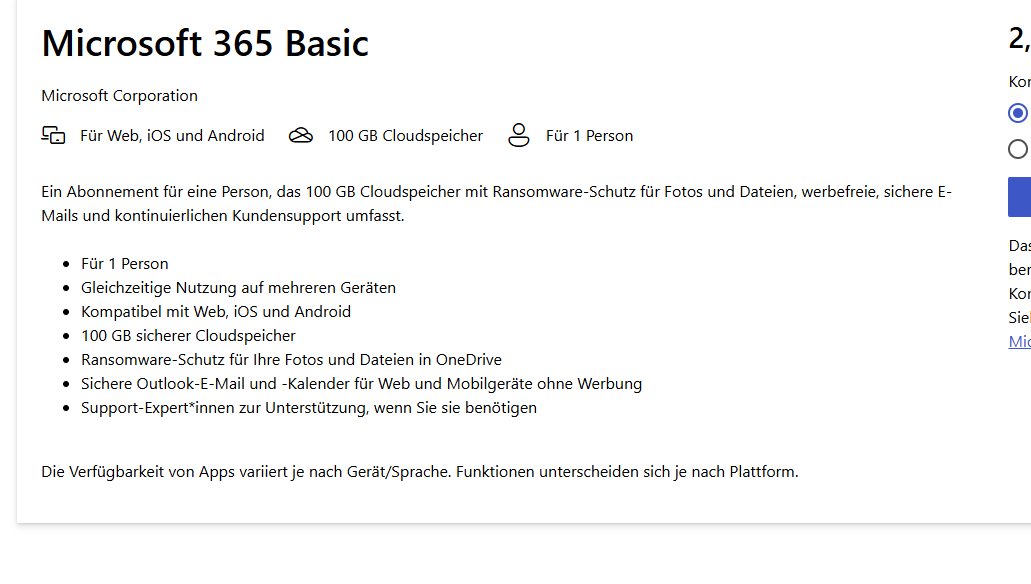
Task: Click the 'Für 1 Person' label
Action: [589, 134]
